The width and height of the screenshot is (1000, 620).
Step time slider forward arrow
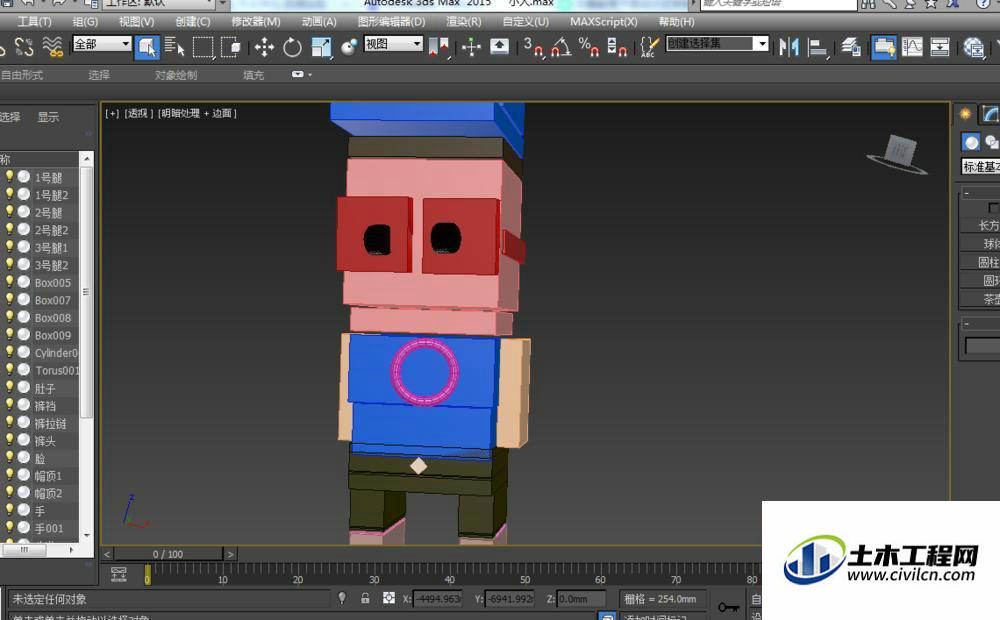(x=230, y=554)
